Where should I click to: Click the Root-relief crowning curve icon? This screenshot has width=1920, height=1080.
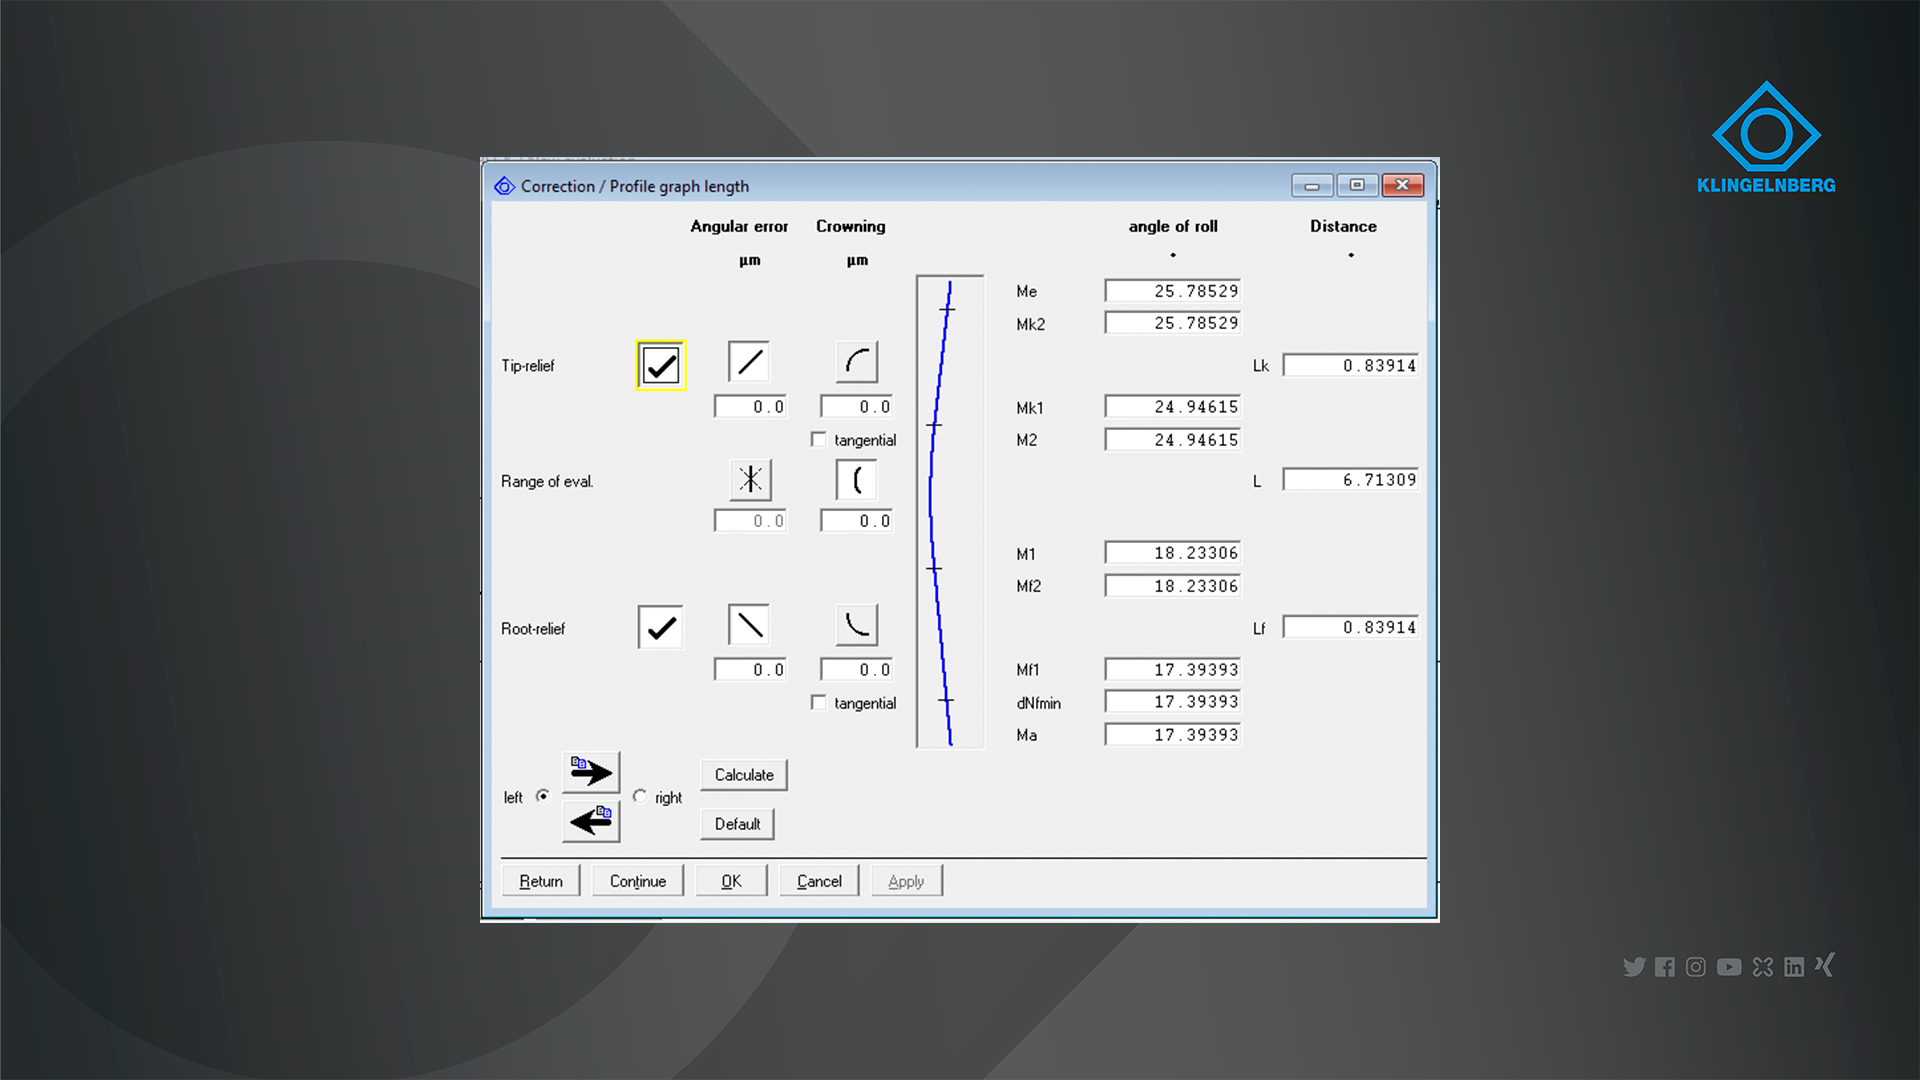[x=857, y=625]
